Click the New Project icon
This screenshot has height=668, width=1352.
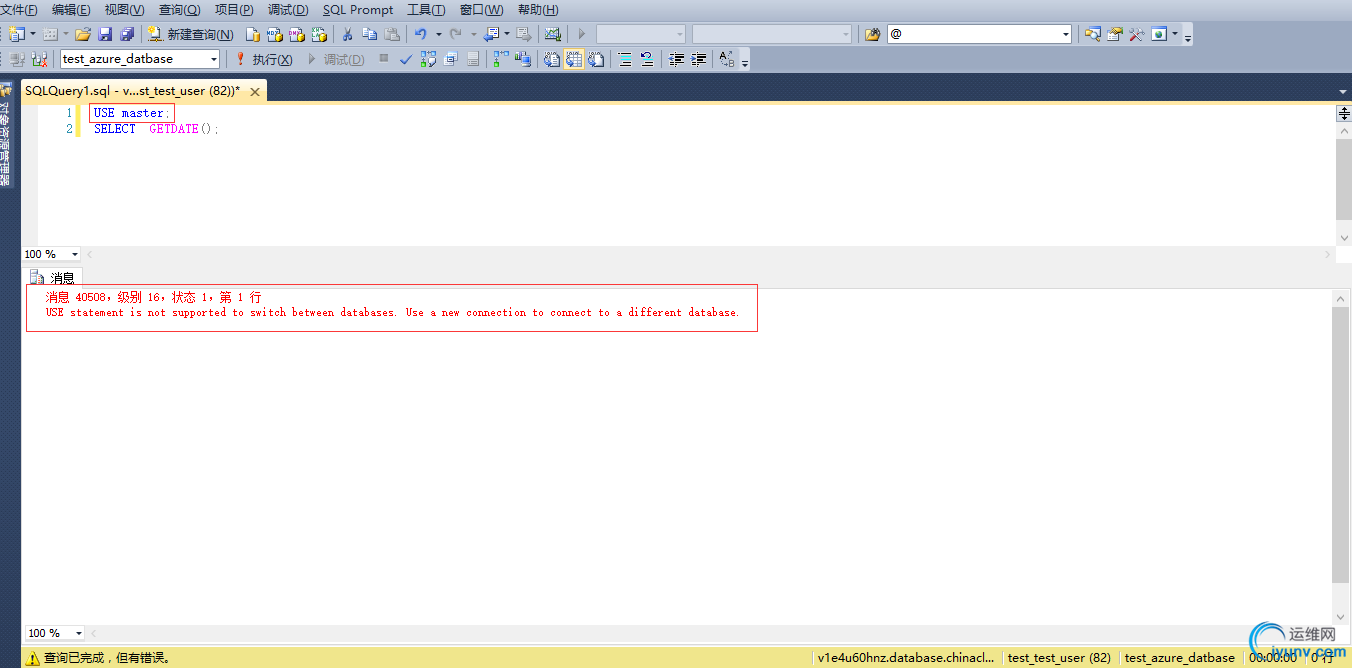pos(15,34)
